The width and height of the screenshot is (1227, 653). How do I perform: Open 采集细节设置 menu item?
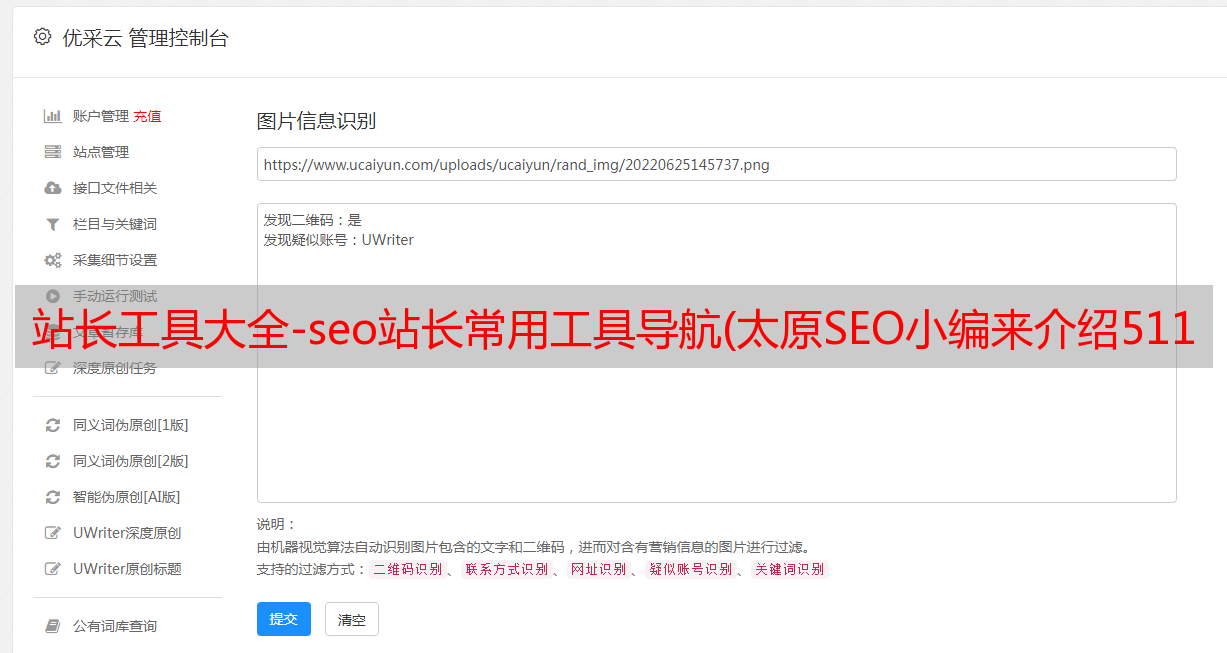pos(115,260)
